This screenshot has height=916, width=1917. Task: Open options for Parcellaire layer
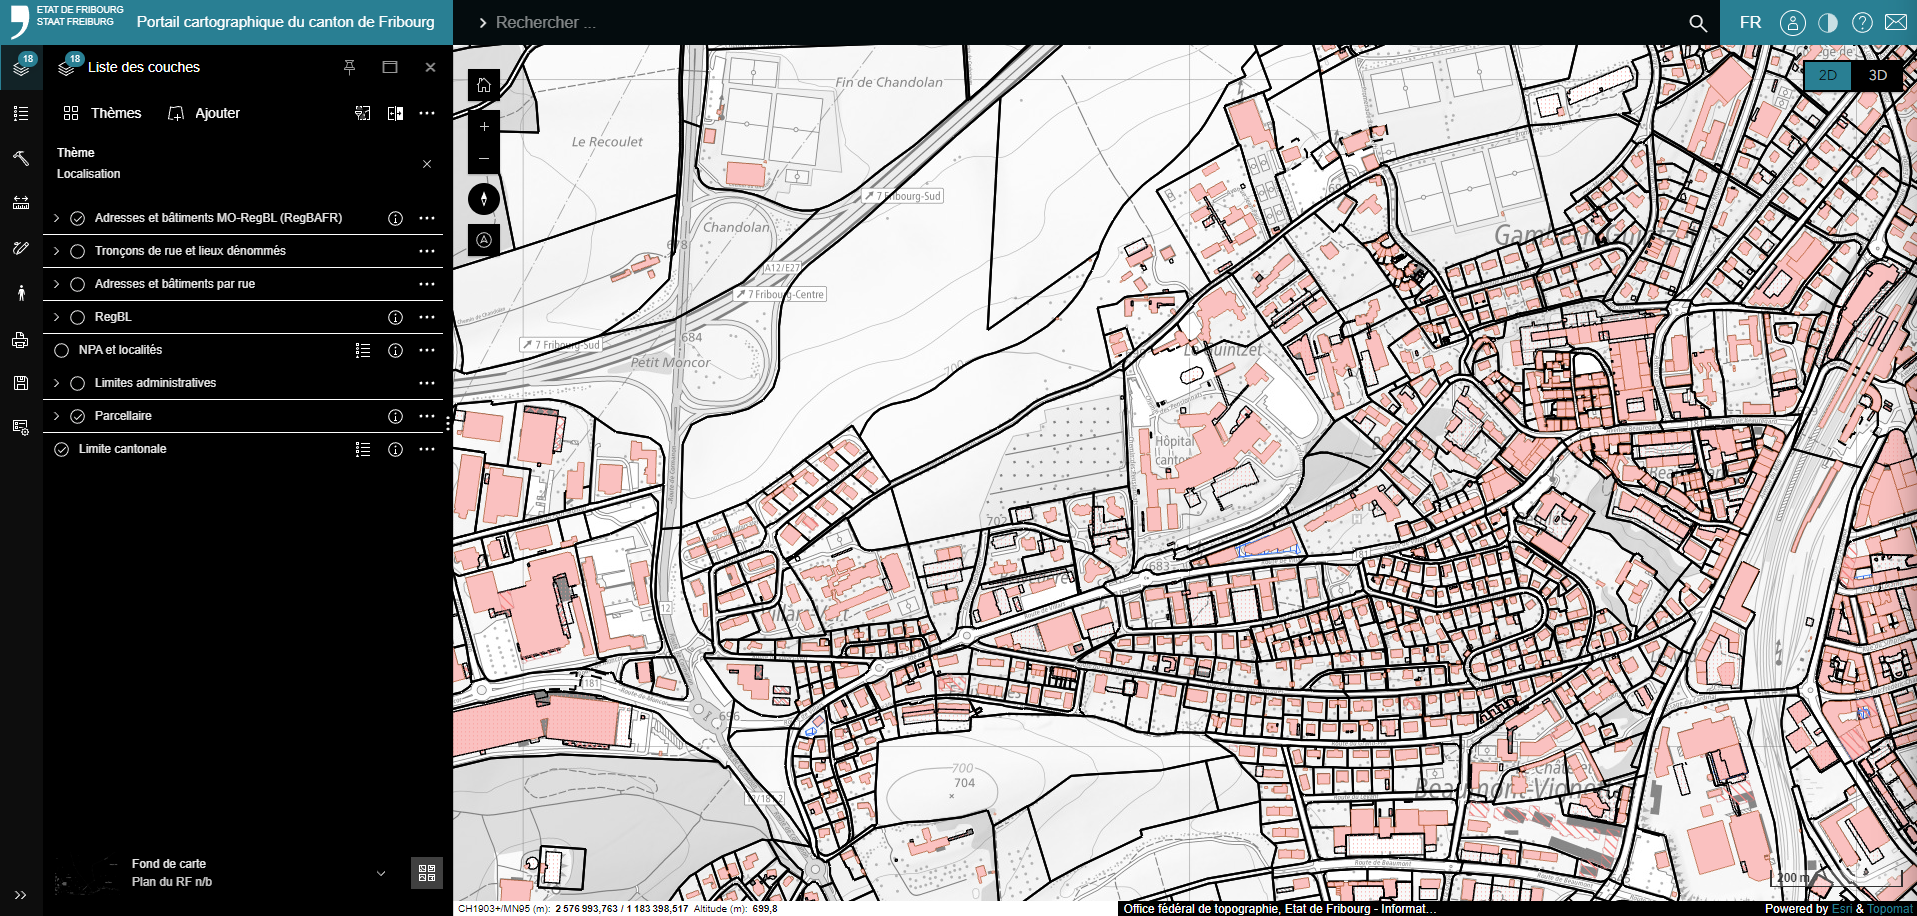pyautogui.click(x=427, y=416)
